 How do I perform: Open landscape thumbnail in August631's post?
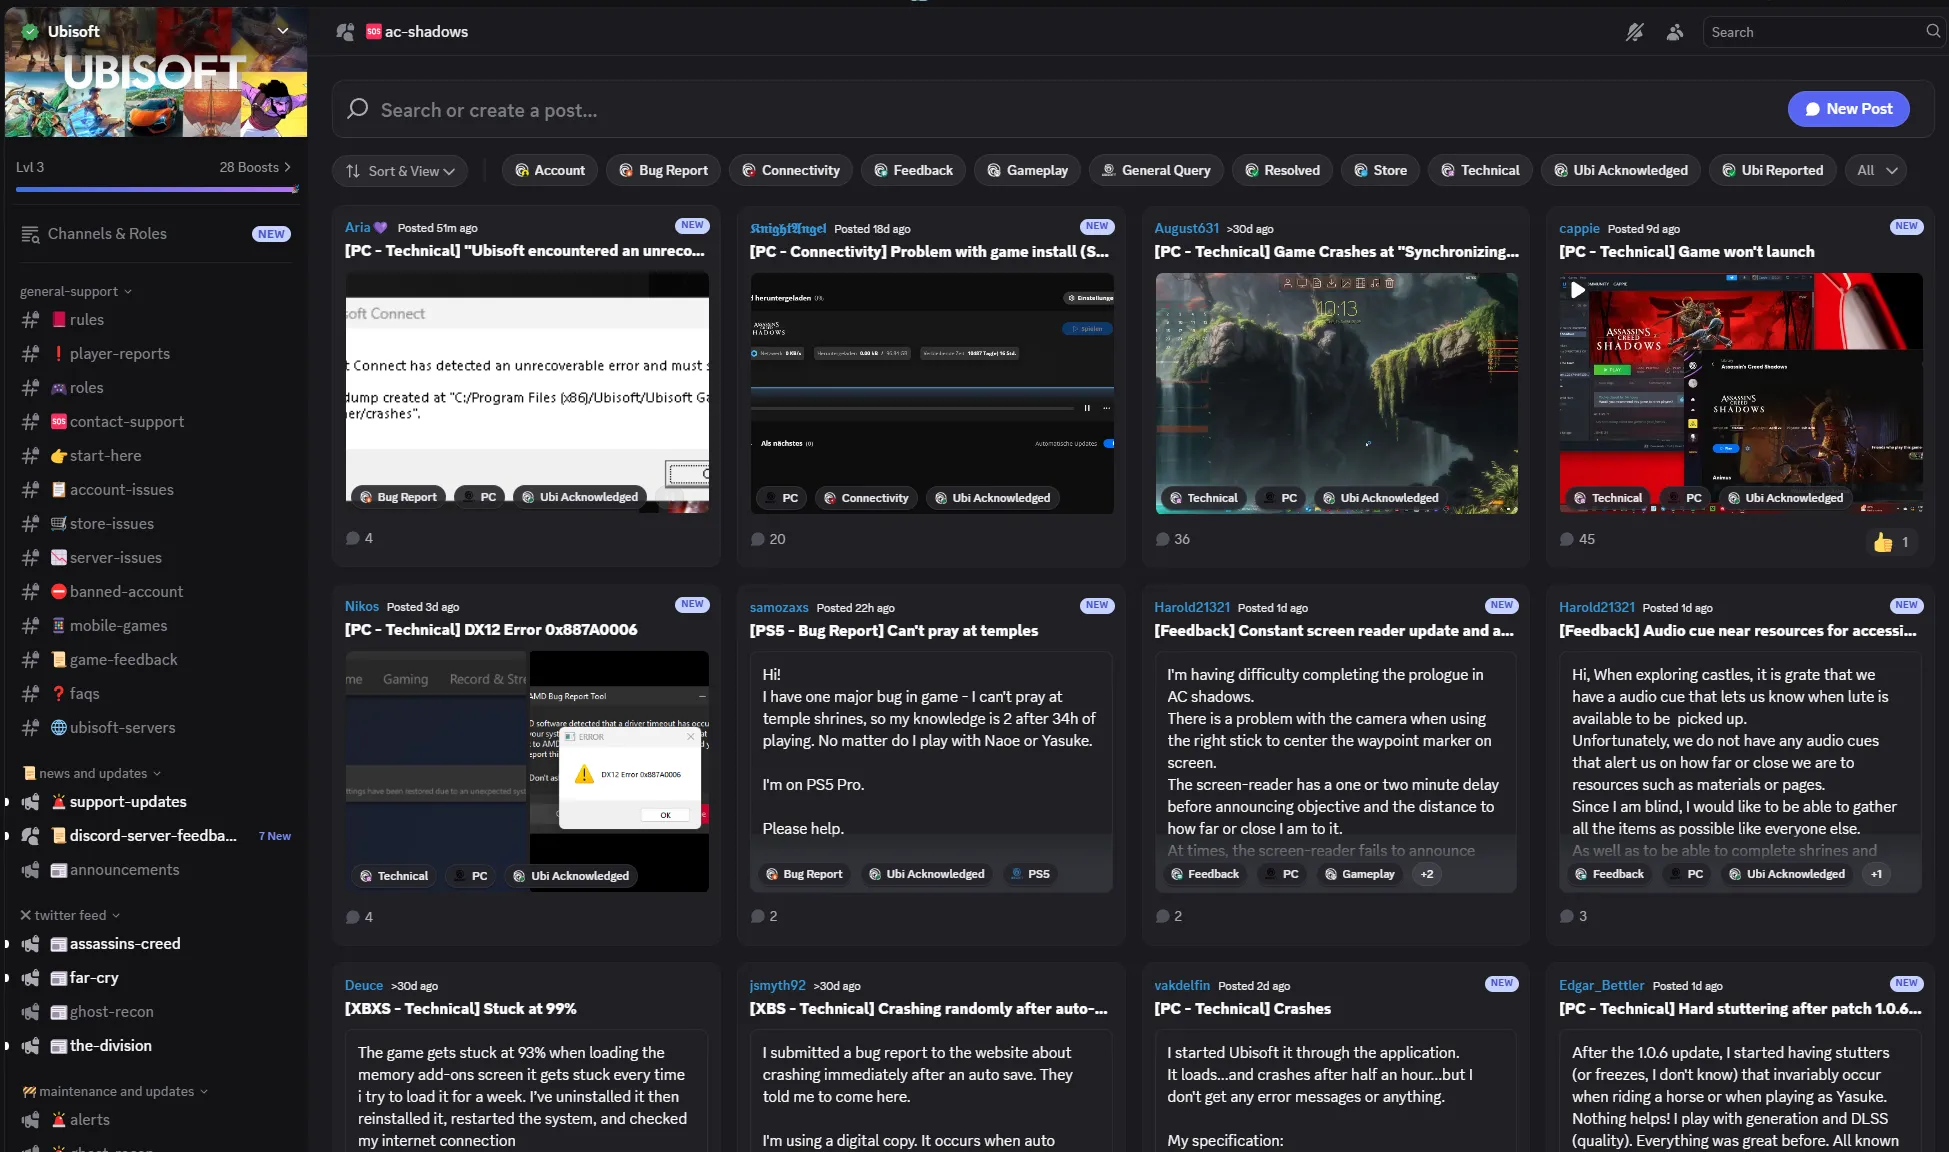click(1336, 394)
